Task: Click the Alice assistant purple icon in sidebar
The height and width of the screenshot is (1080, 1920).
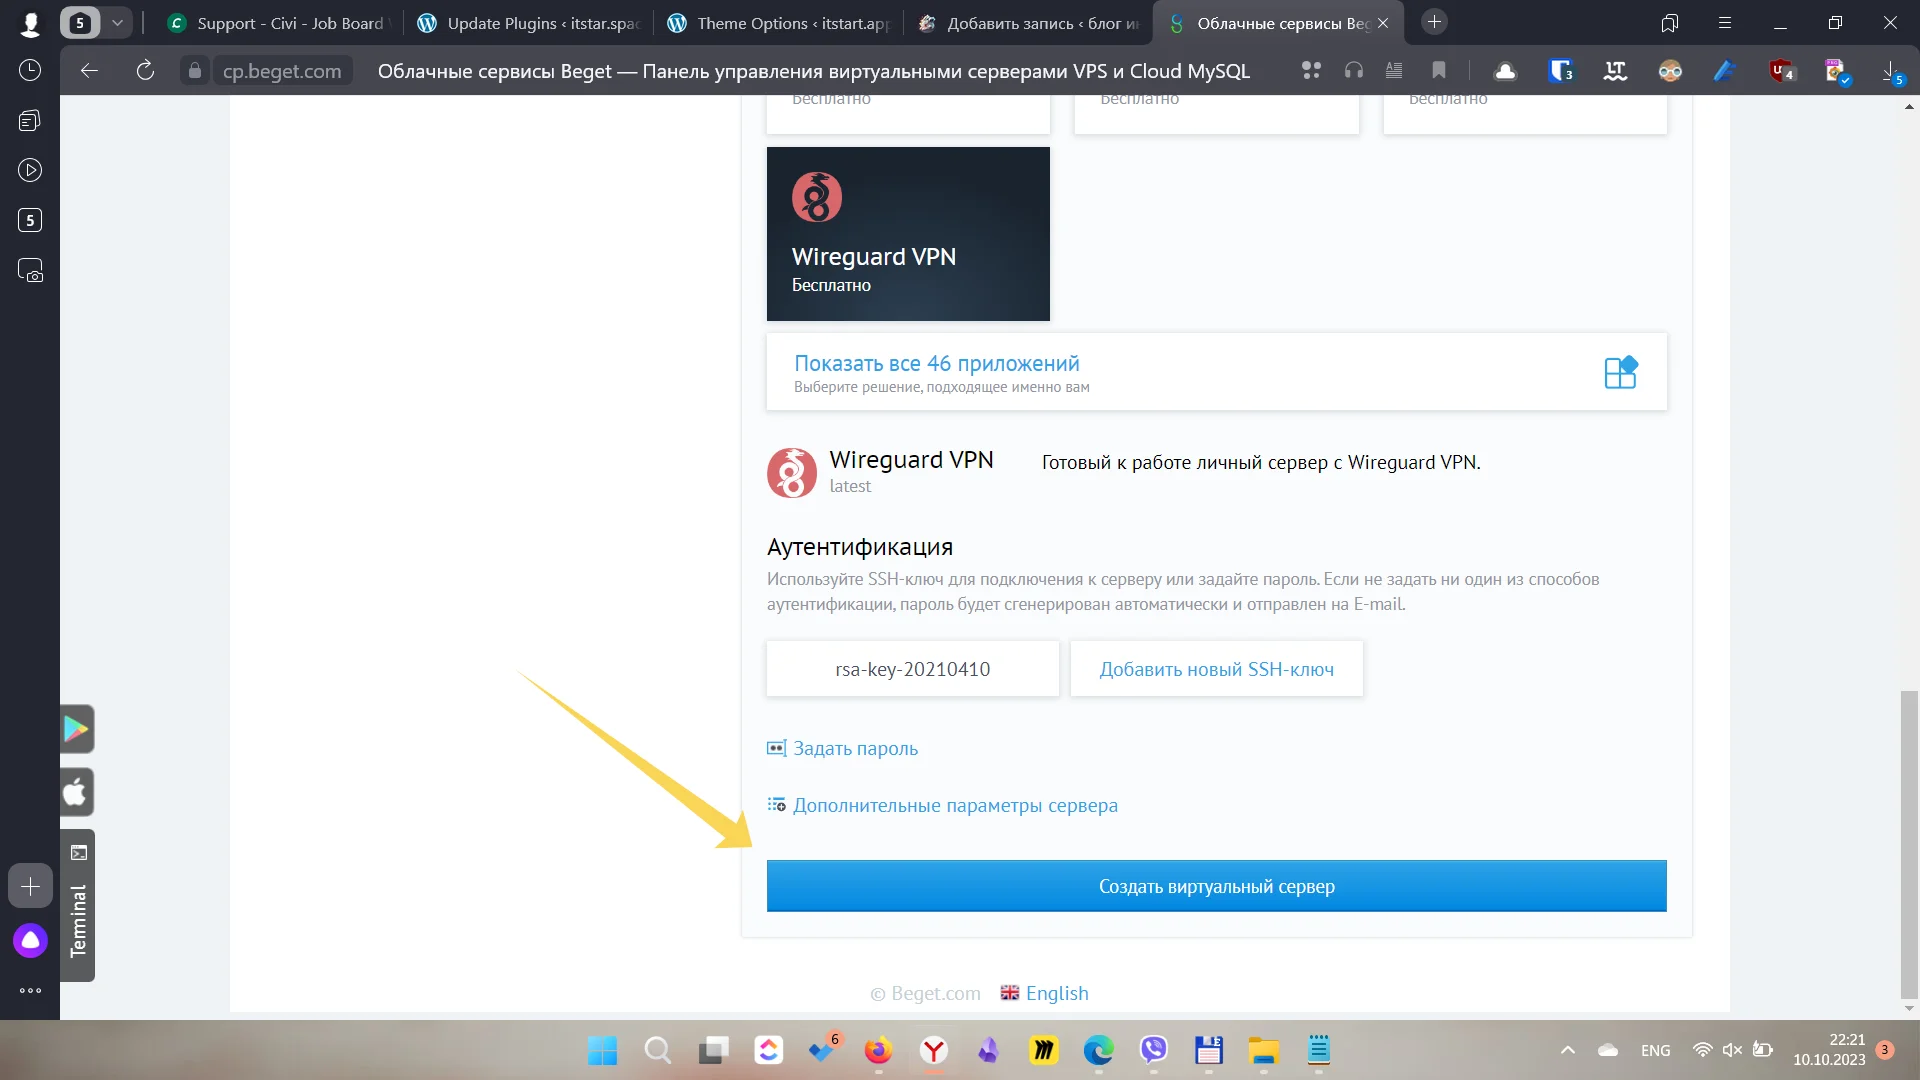Action: (30, 940)
